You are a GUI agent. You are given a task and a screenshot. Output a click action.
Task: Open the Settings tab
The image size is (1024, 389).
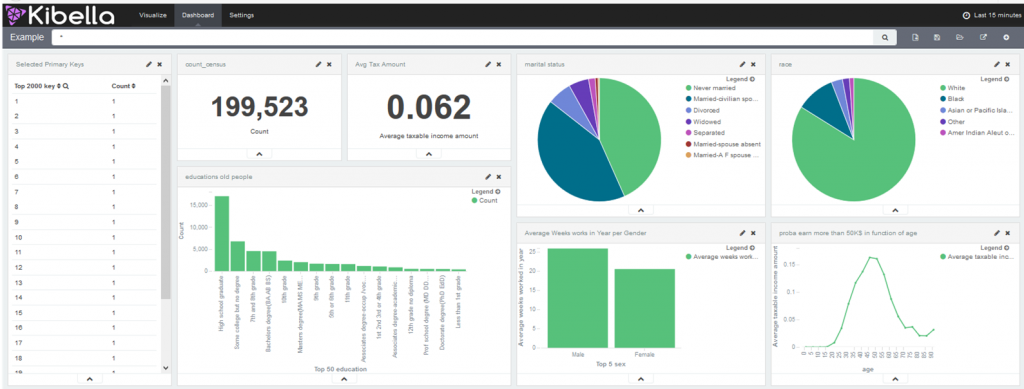(x=242, y=15)
